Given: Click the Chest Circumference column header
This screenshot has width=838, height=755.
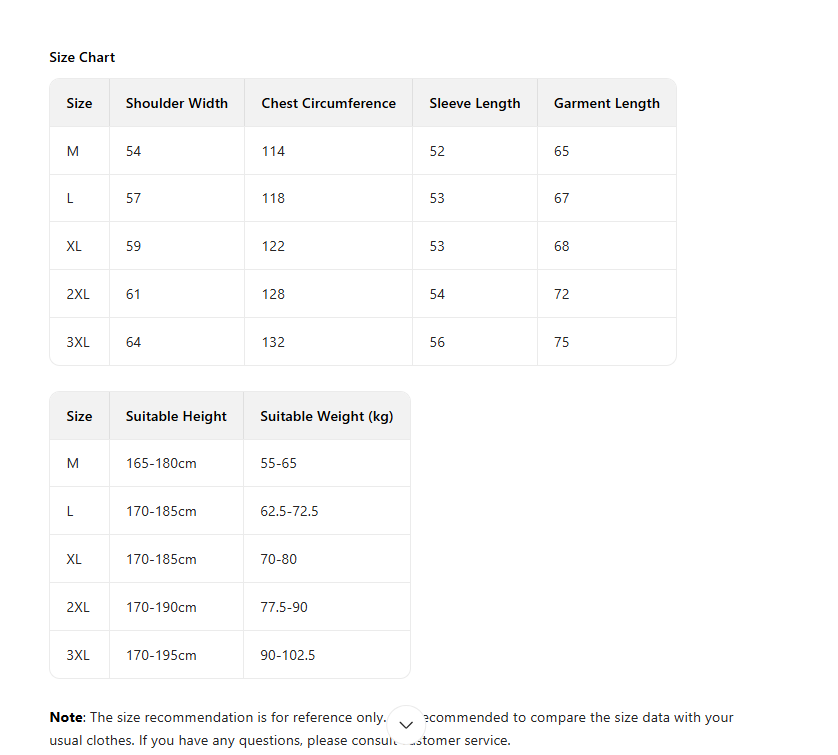Looking at the screenshot, I should click(x=328, y=103).
